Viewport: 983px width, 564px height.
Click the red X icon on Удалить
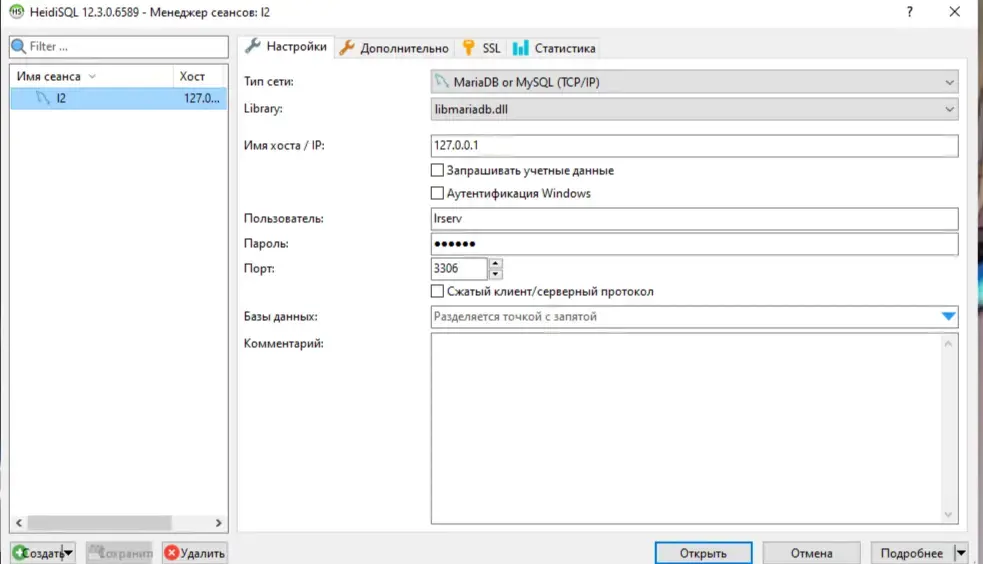171,553
